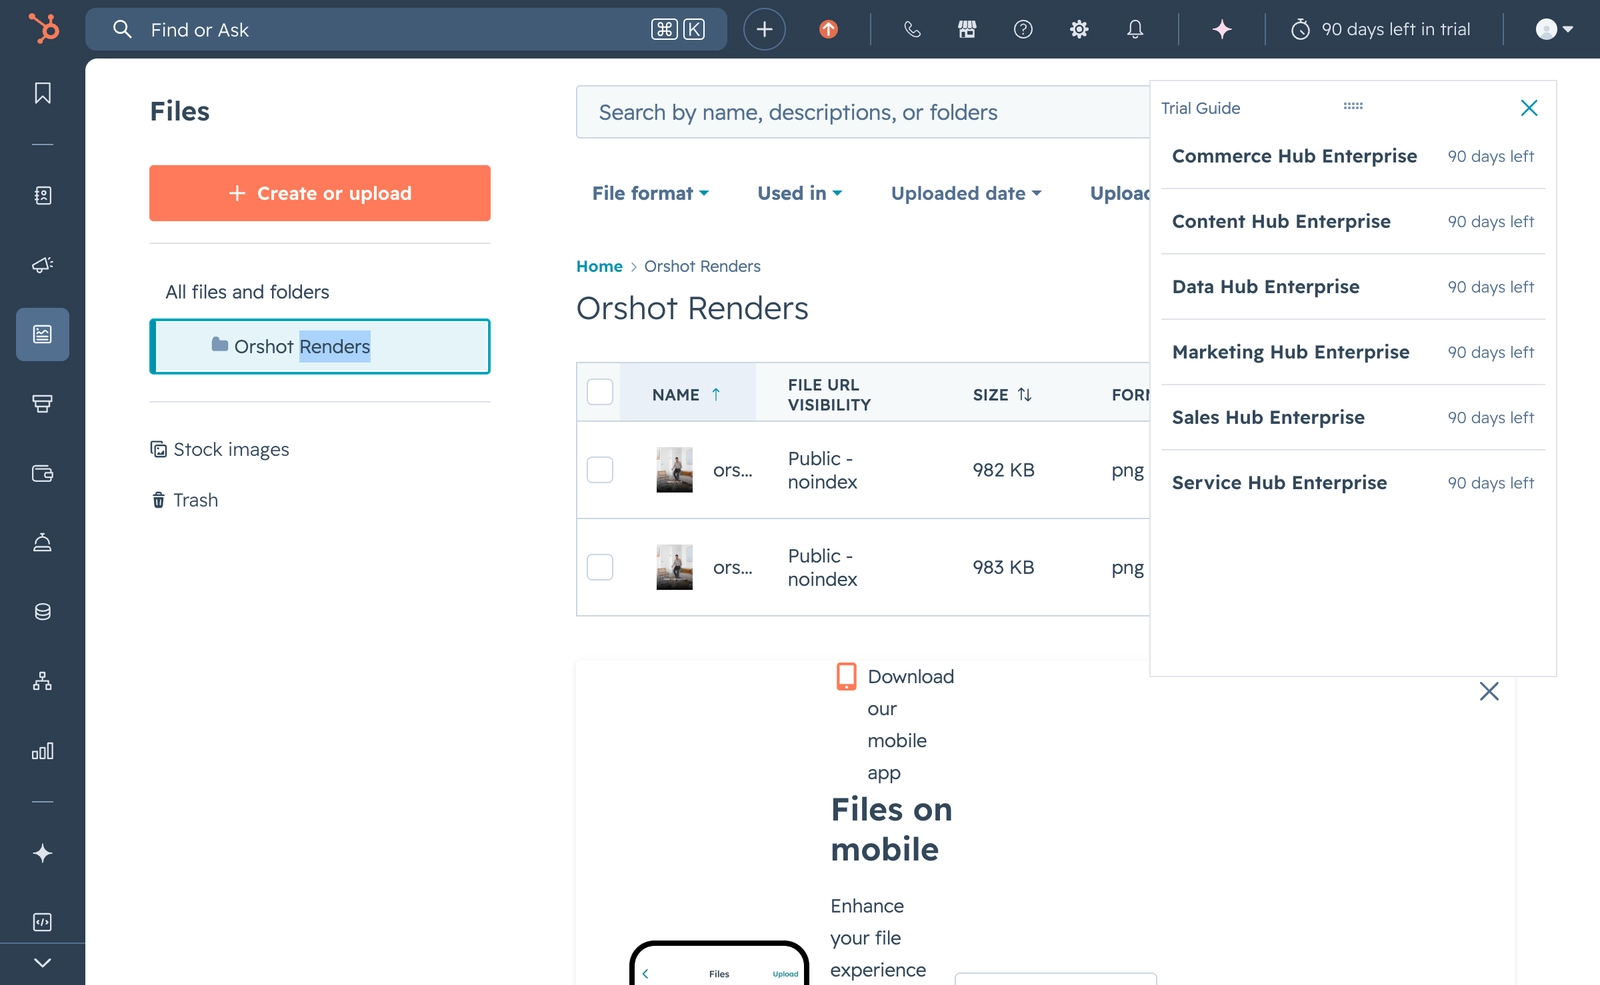Select Service Hub Enterprise trial
This screenshot has width=1600, height=985.
pos(1353,483)
